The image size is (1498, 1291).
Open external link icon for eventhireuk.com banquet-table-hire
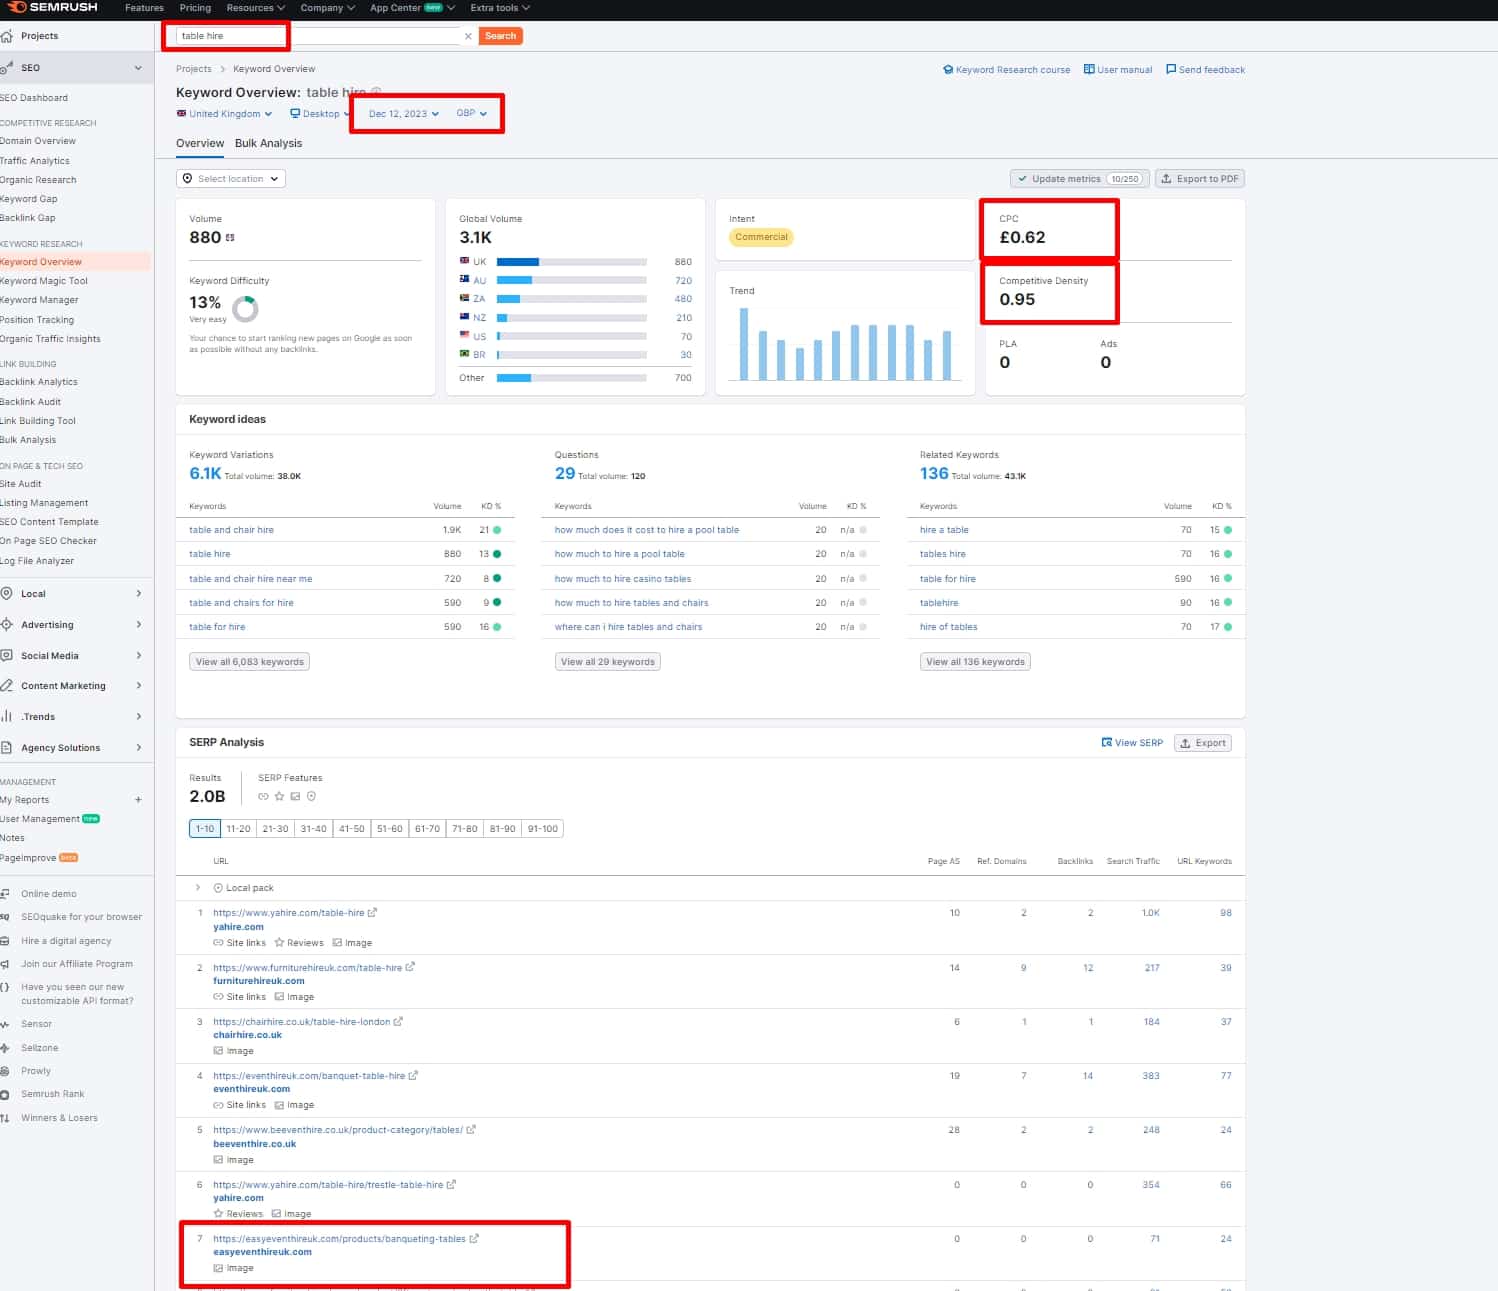(x=413, y=1076)
